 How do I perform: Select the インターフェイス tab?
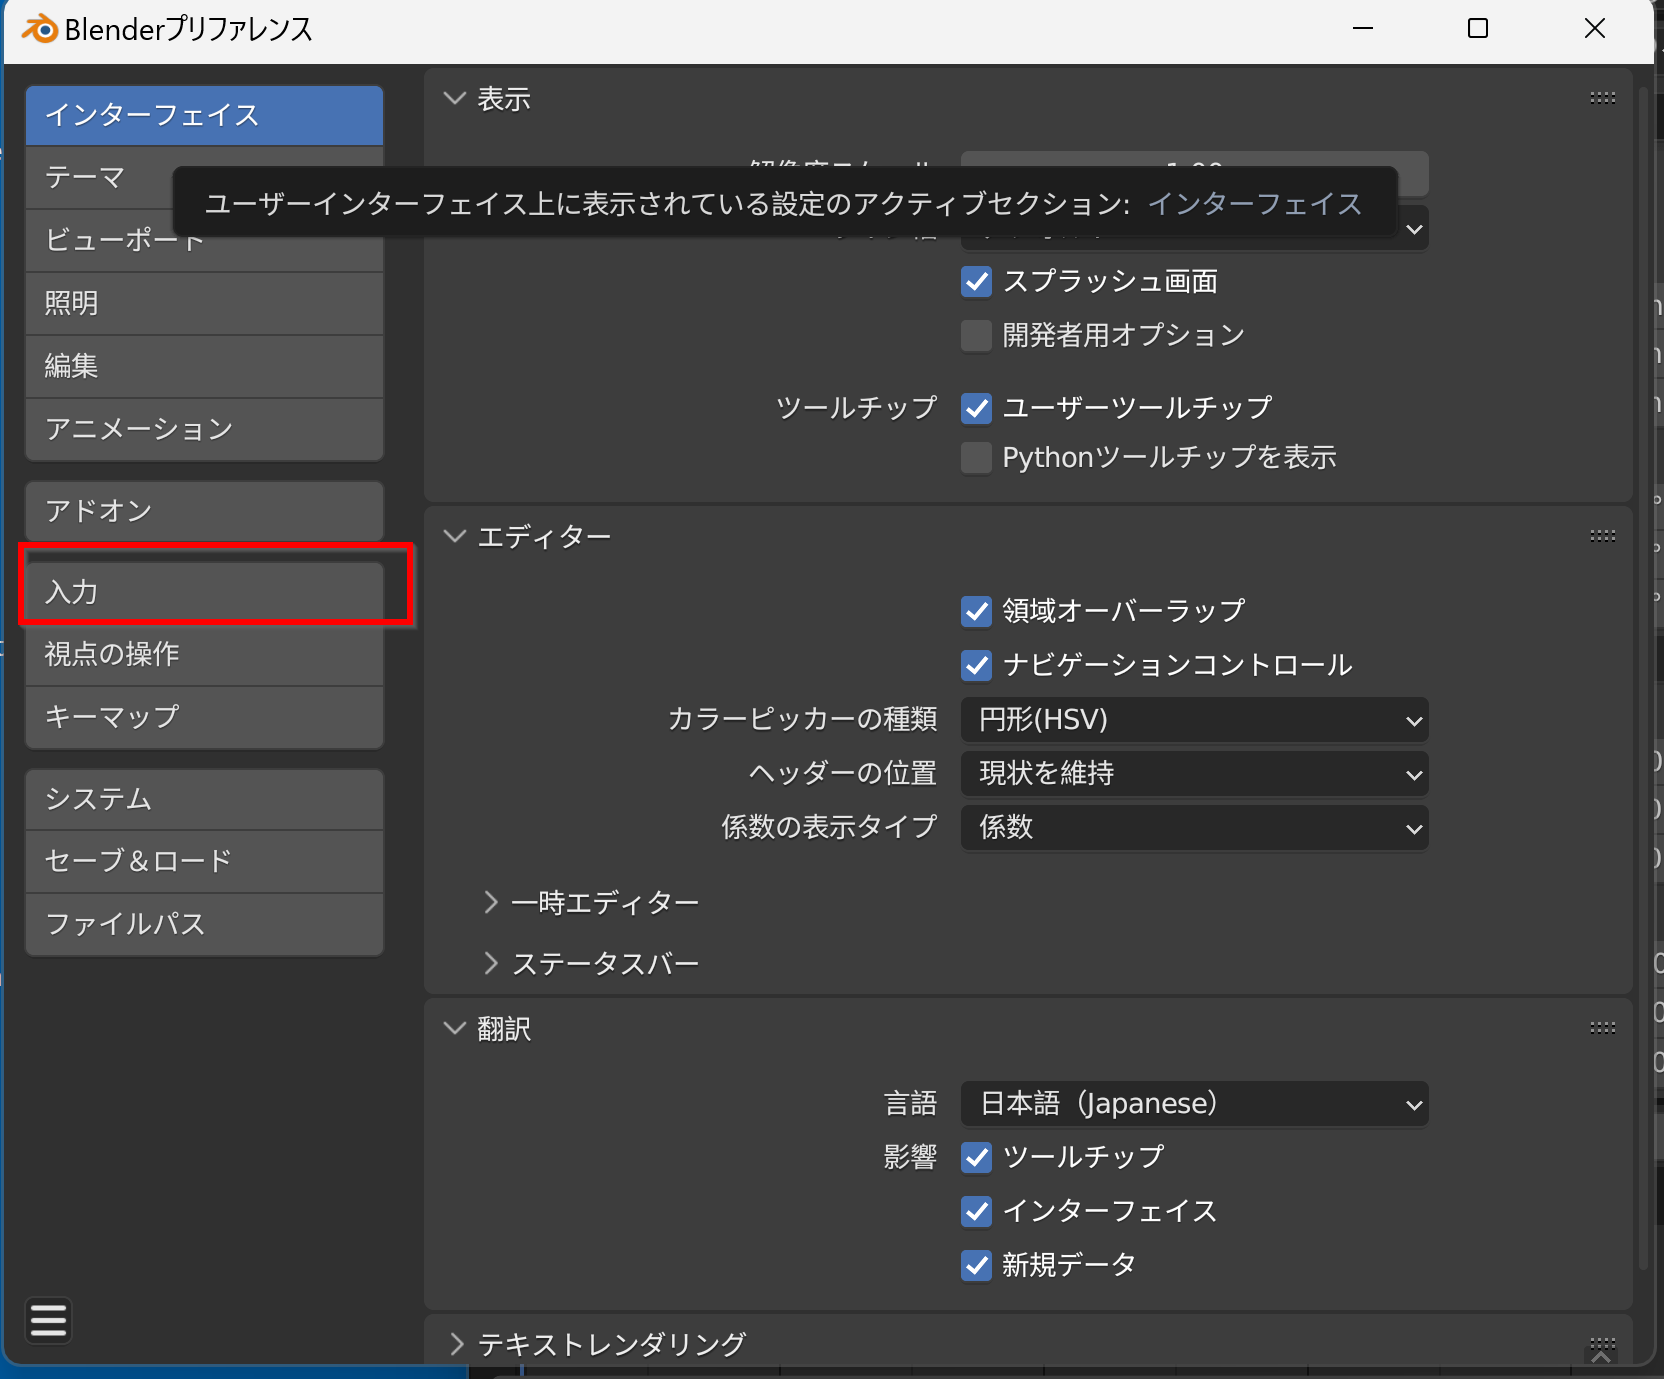(204, 115)
